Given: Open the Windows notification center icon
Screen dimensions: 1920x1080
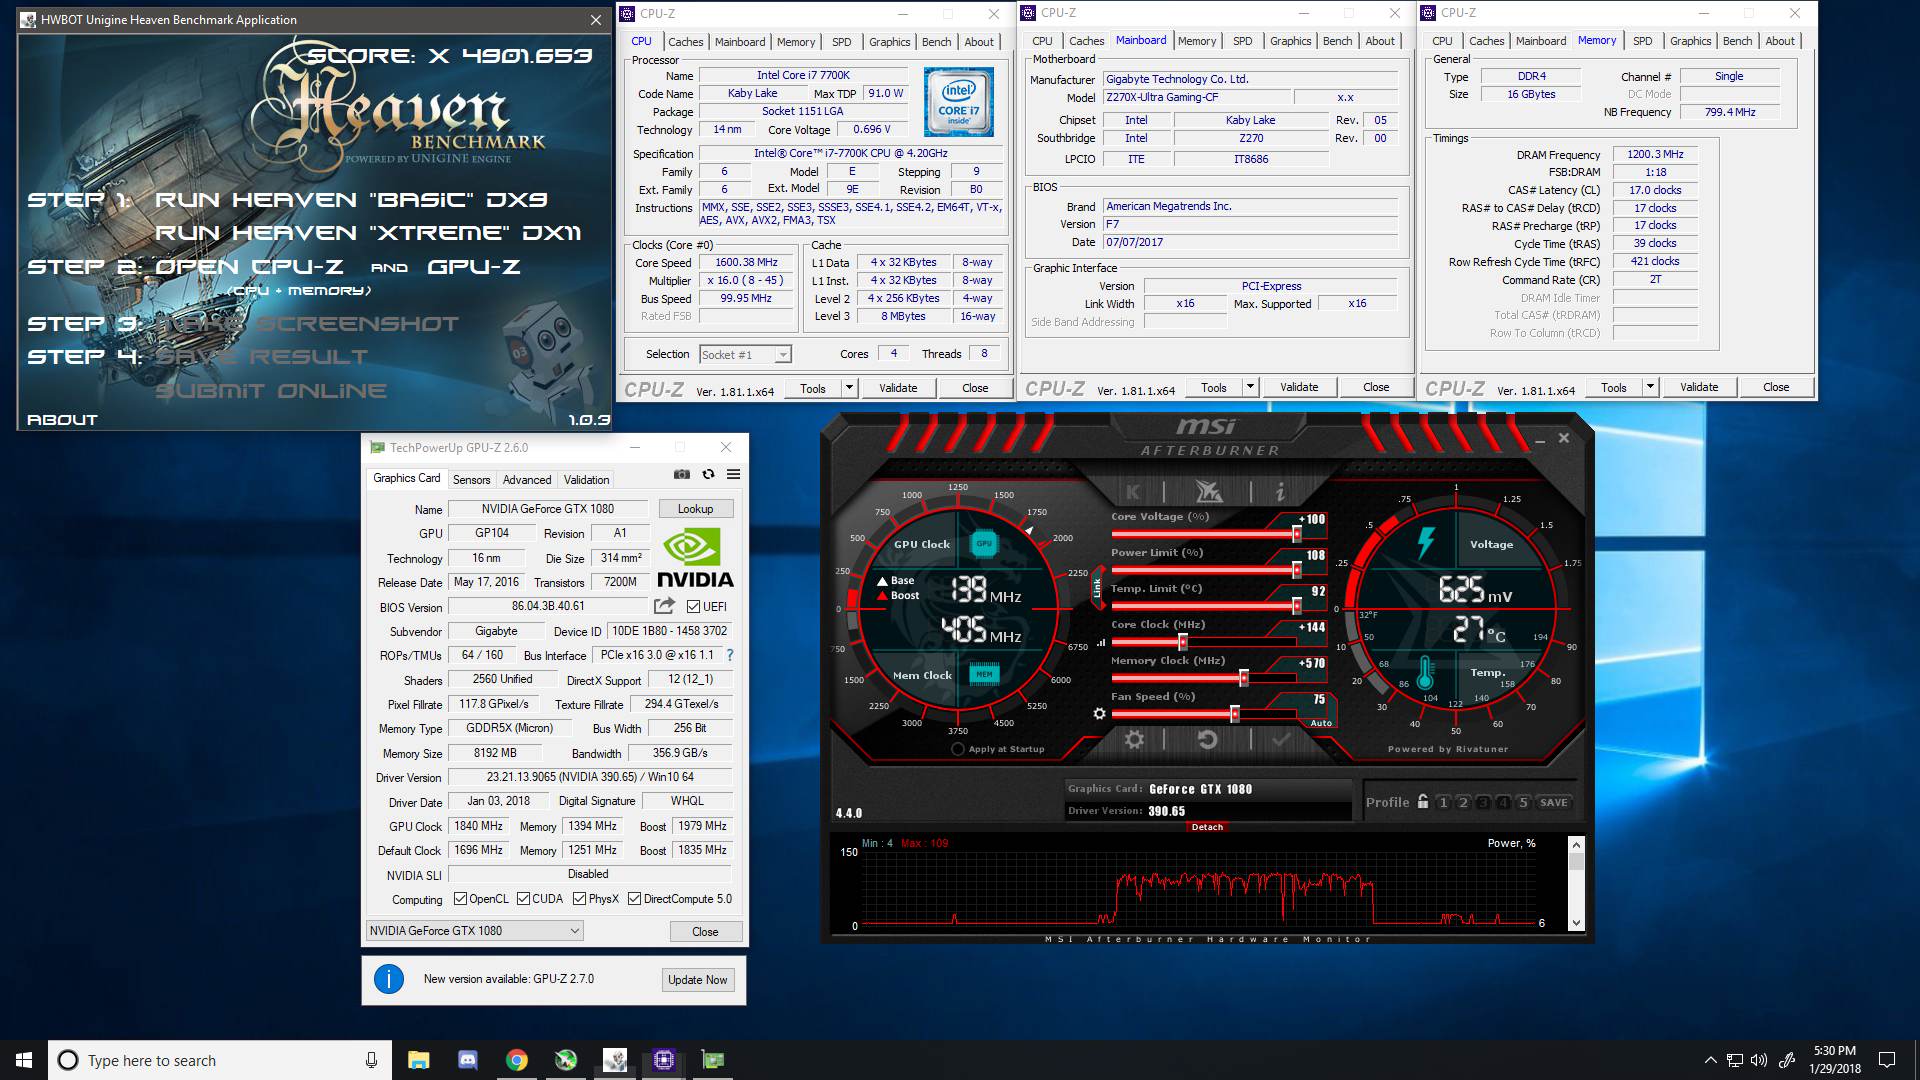Looking at the screenshot, I should (1887, 1060).
